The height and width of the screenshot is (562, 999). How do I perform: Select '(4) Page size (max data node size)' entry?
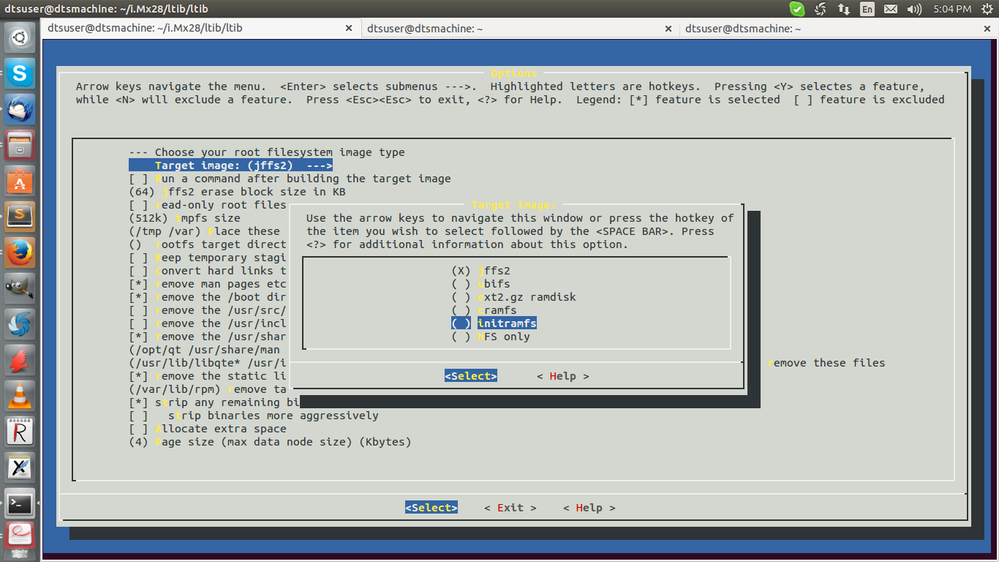tap(270, 442)
